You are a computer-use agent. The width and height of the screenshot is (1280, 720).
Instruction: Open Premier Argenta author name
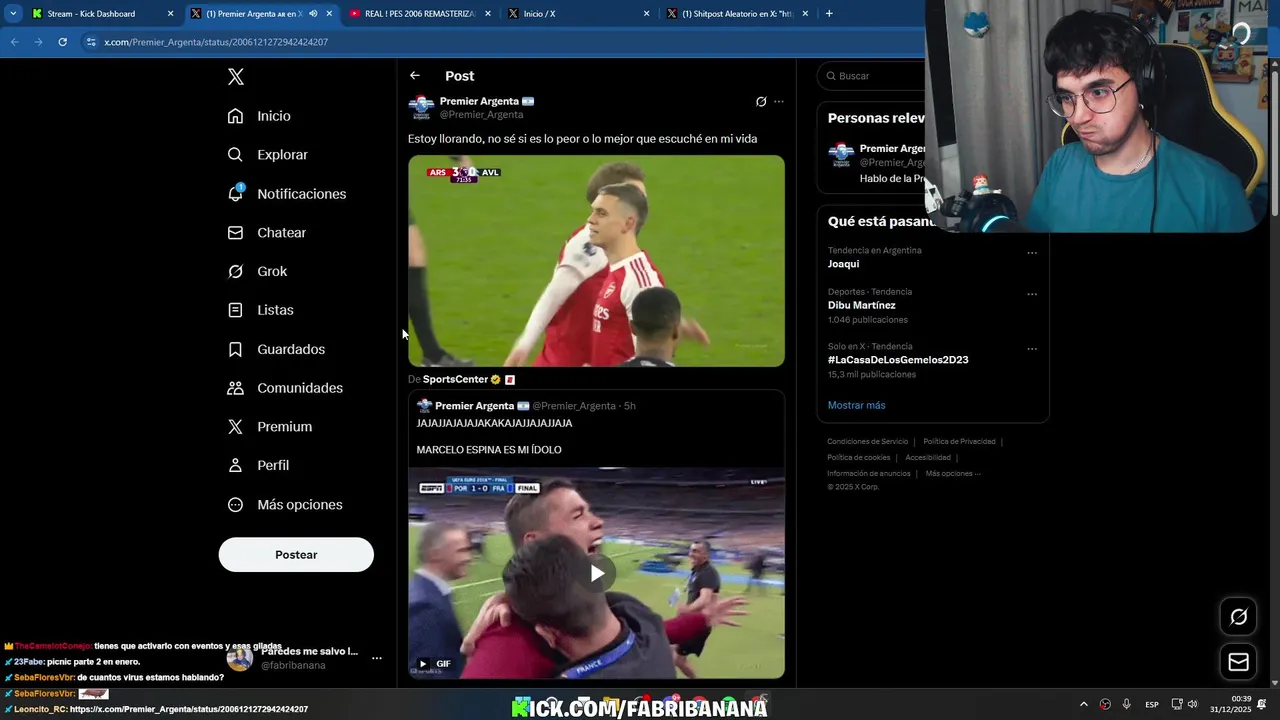(479, 101)
